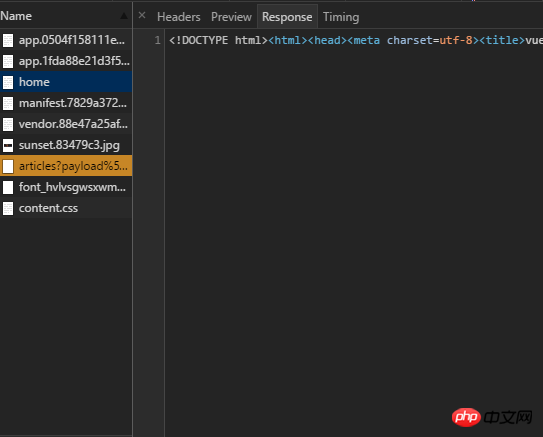Open the Preview tab
Viewport: 543px width, 437px height.
tap(231, 17)
